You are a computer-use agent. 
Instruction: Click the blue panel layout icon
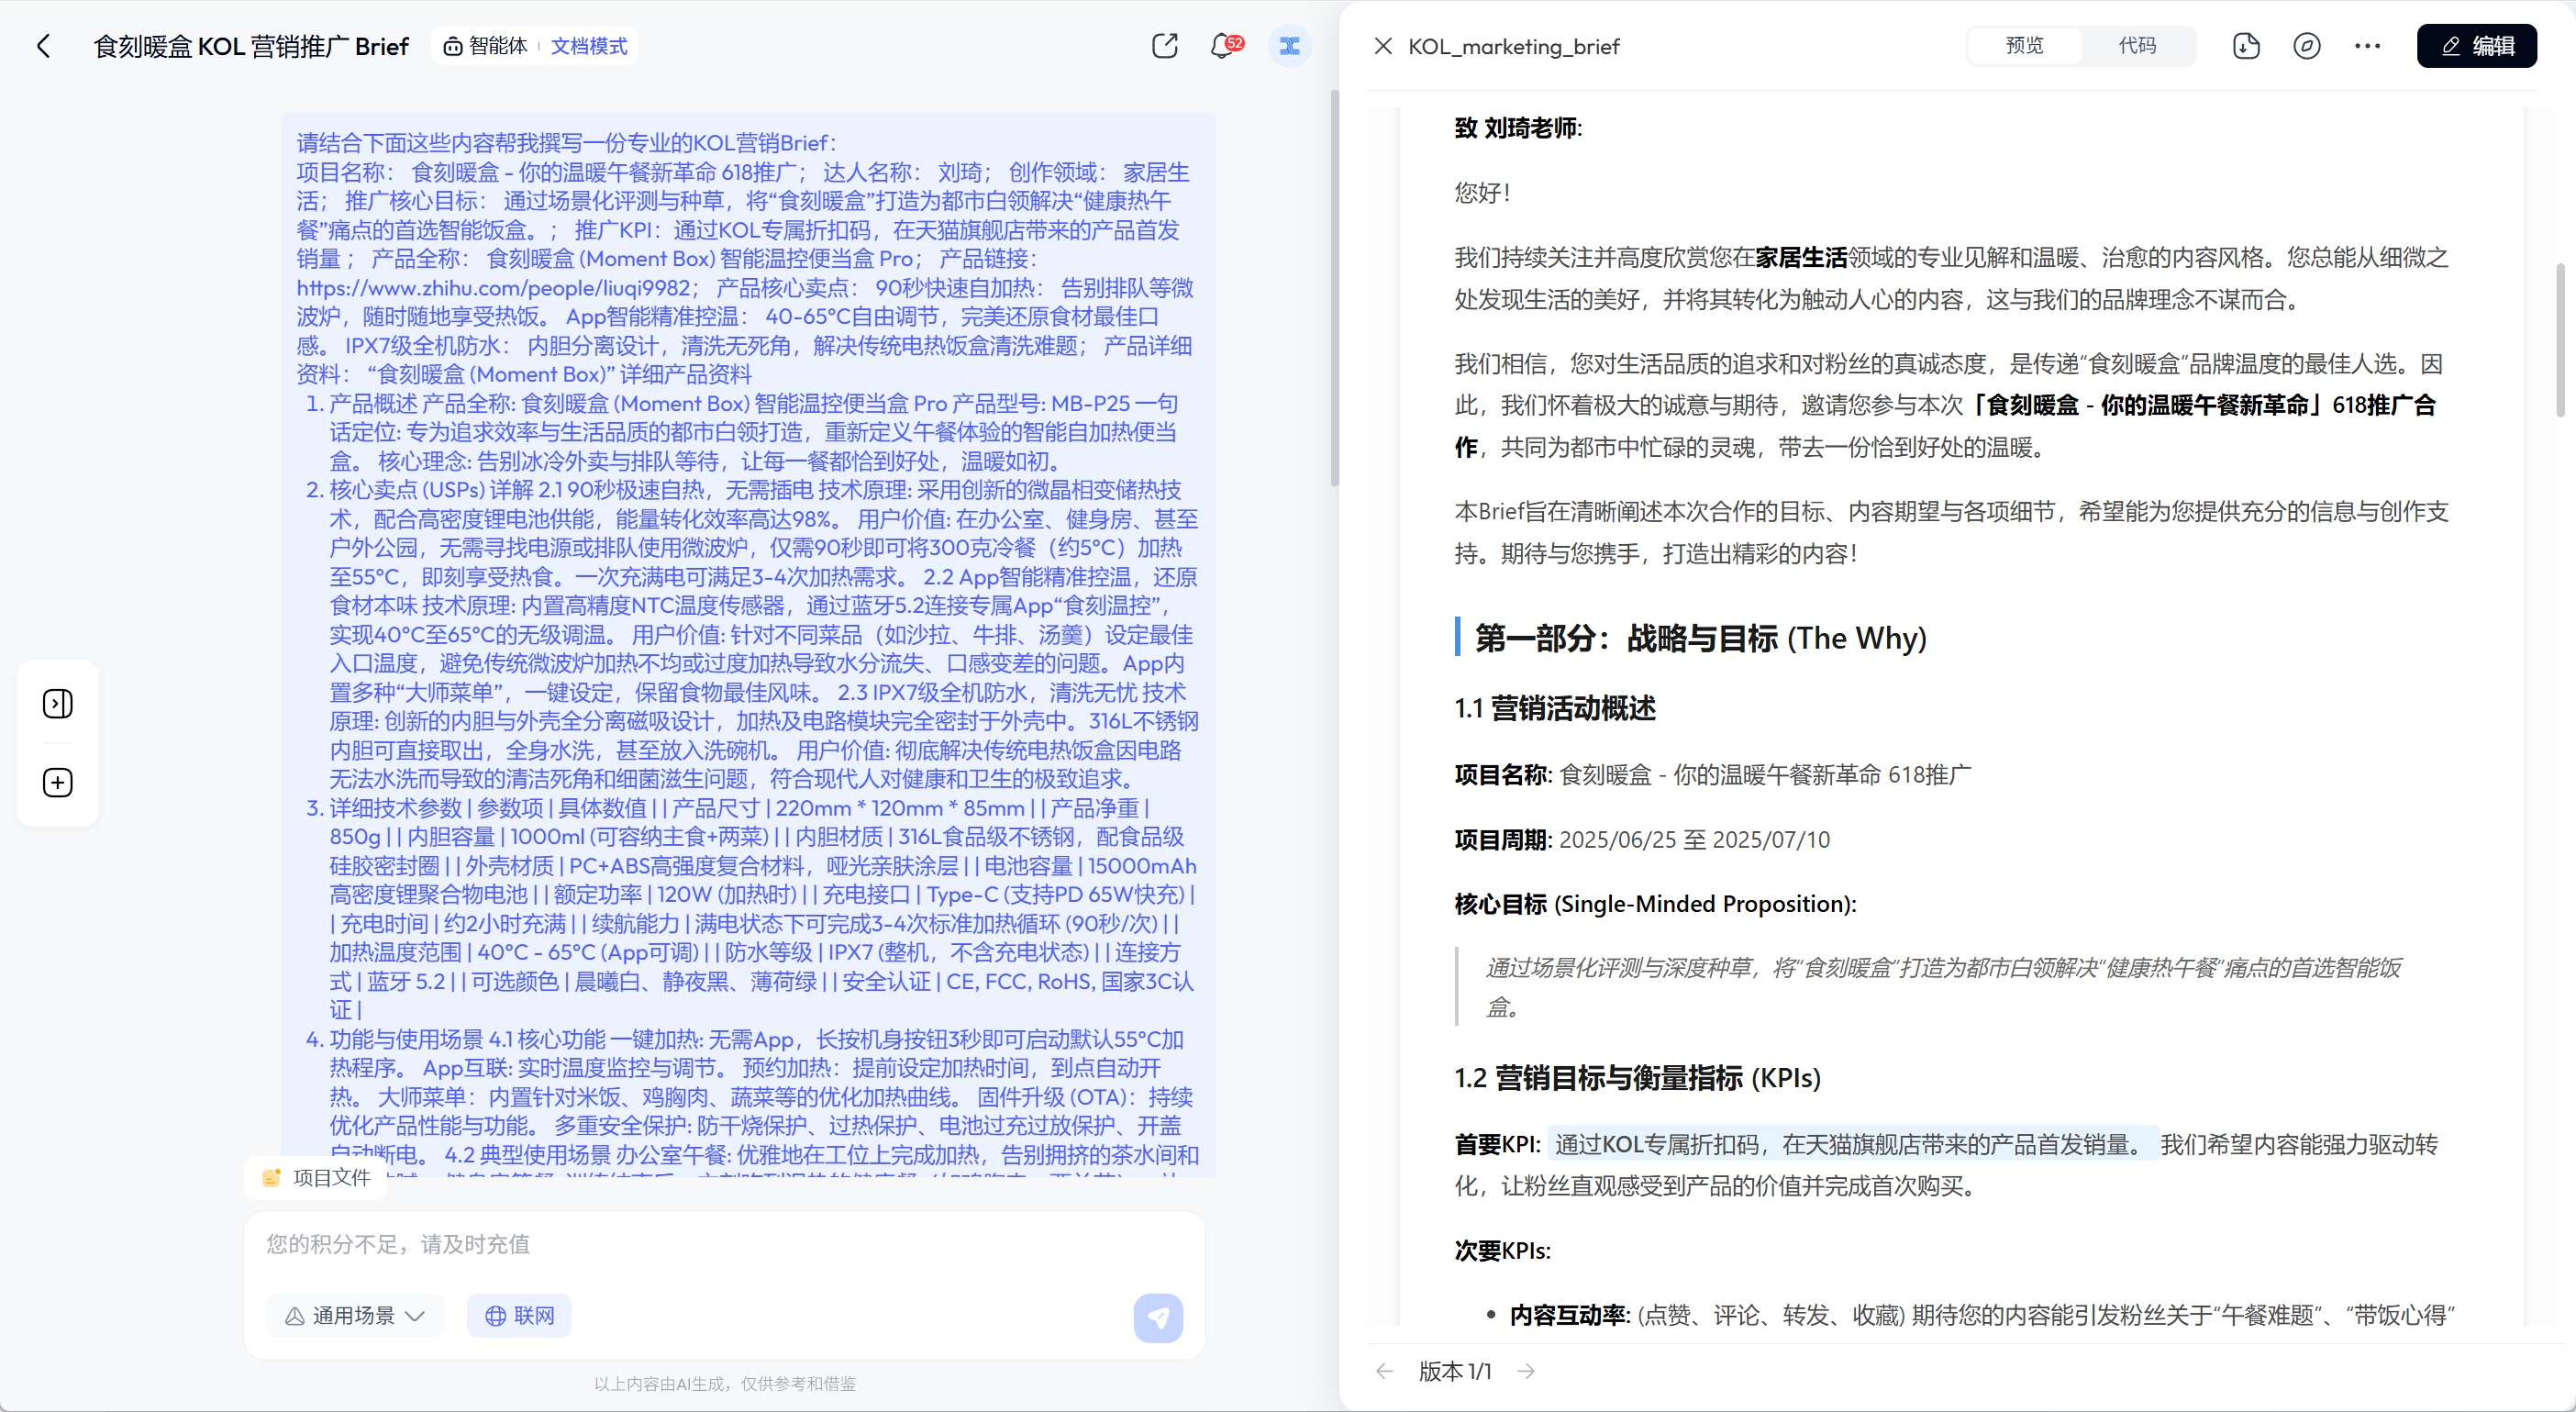tap(1289, 46)
